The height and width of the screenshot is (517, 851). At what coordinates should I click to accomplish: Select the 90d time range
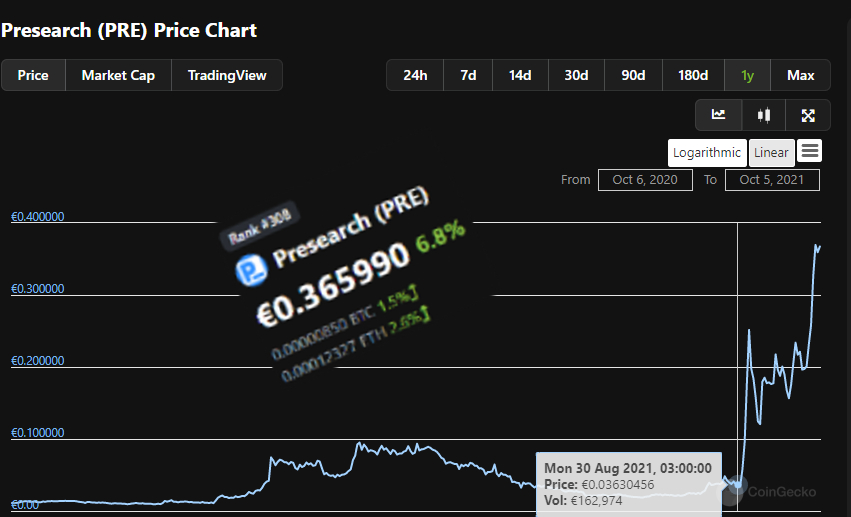point(633,76)
